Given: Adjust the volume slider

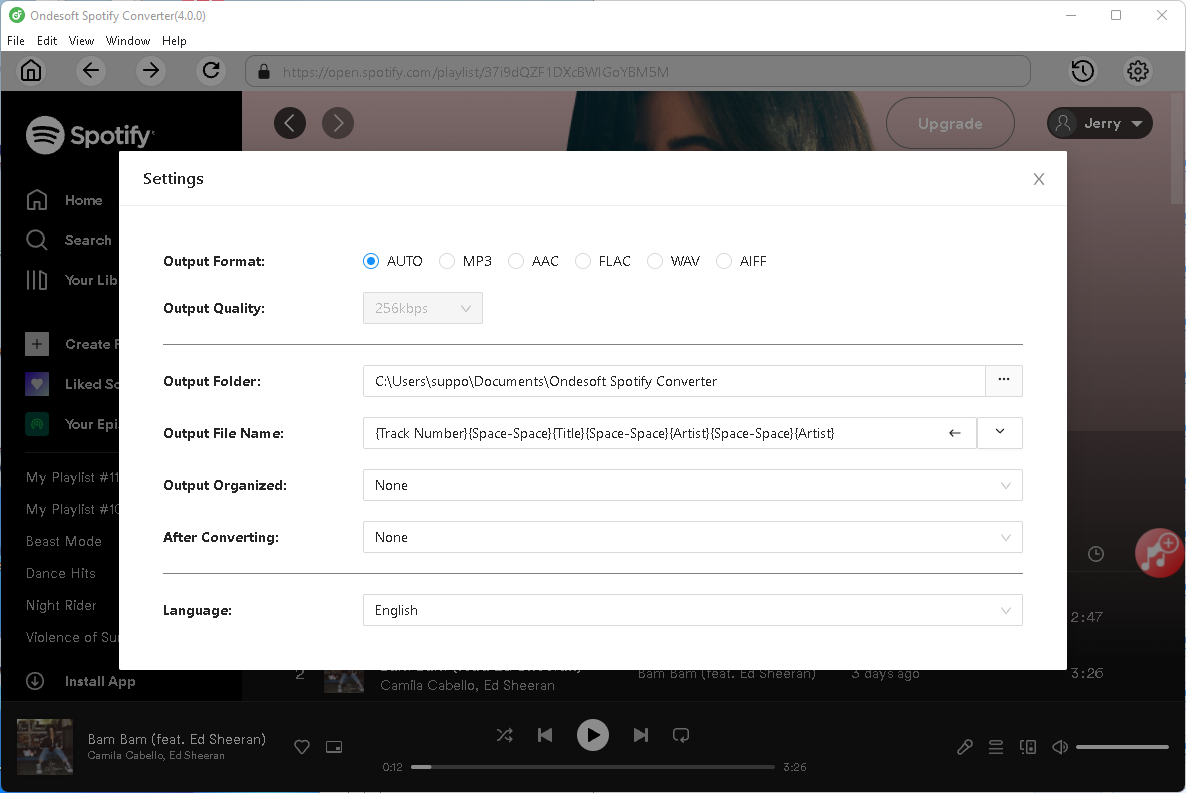Looking at the screenshot, I should (x=1122, y=747).
